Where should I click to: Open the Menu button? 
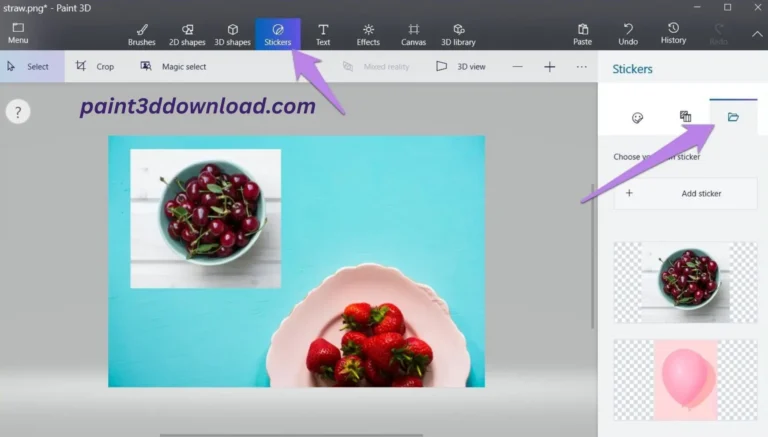[18, 33]
